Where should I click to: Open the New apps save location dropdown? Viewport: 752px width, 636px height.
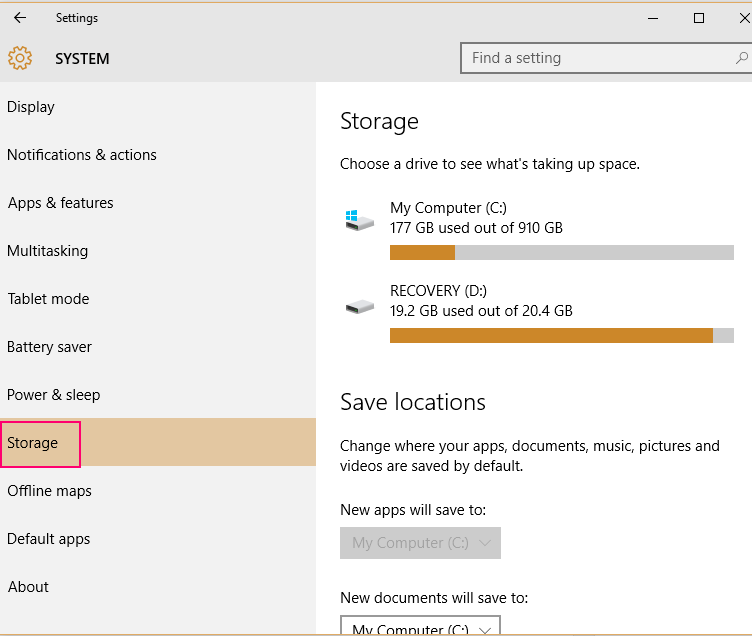coord(420,543)
